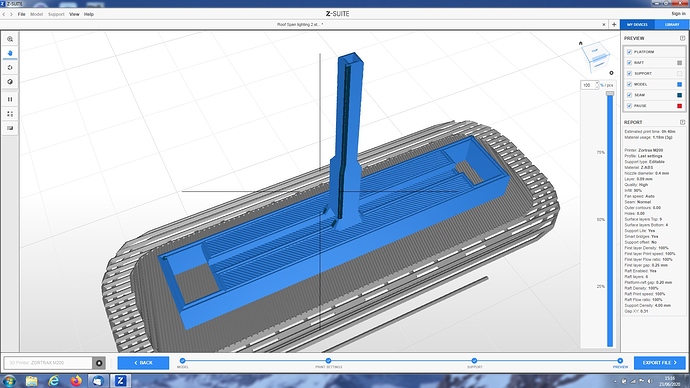
Task: Go back with menu bar left arrow
Action: (x=4, y=15)
